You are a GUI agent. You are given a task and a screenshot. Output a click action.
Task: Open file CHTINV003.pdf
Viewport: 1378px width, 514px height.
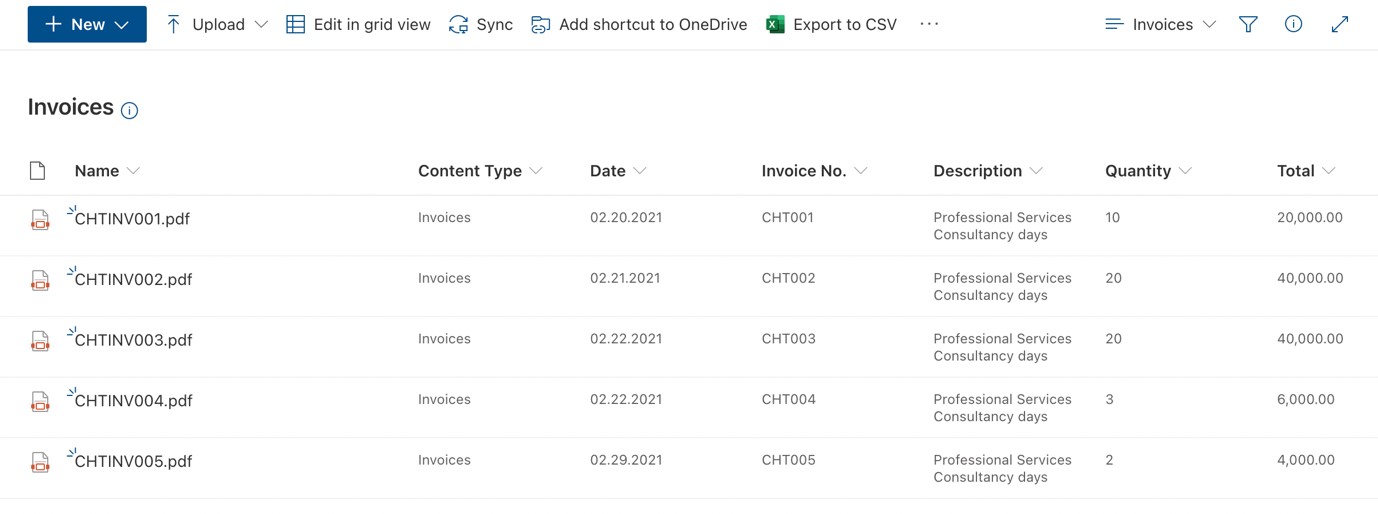pos(133,340)
